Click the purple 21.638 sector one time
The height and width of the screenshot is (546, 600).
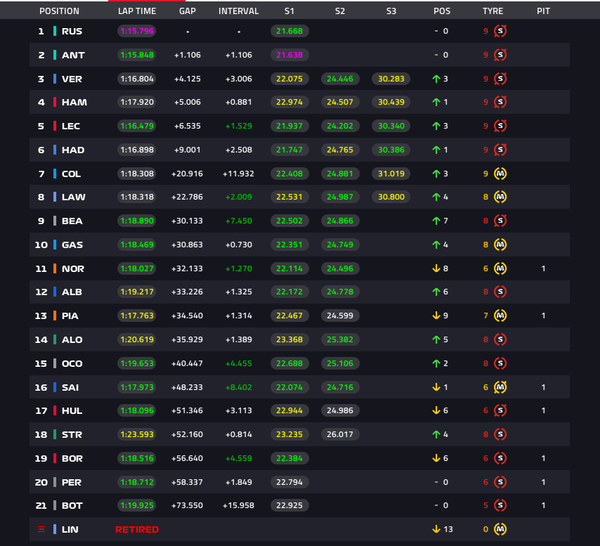click(289, 55)
